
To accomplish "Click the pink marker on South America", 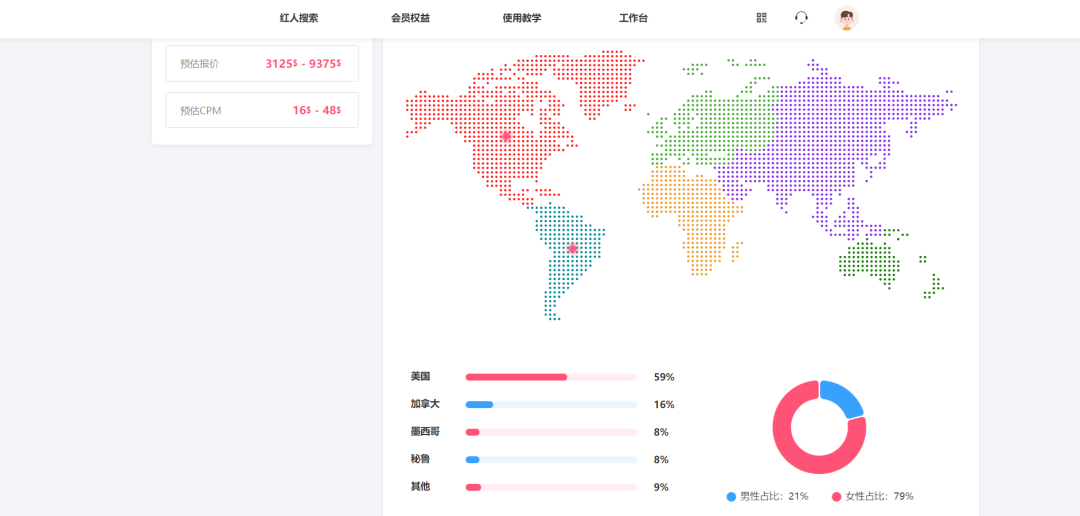I will point(572,248).
